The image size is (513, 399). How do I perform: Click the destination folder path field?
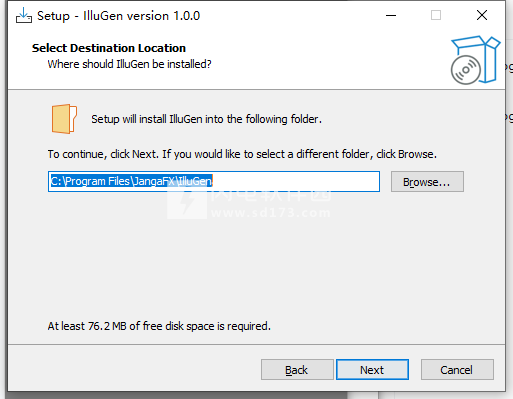pos(214,181)
